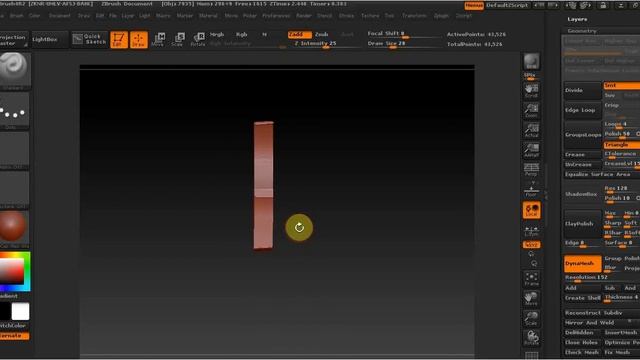
Task: Click Scale view icon in right shelf
Action: [x=531, y=318]
